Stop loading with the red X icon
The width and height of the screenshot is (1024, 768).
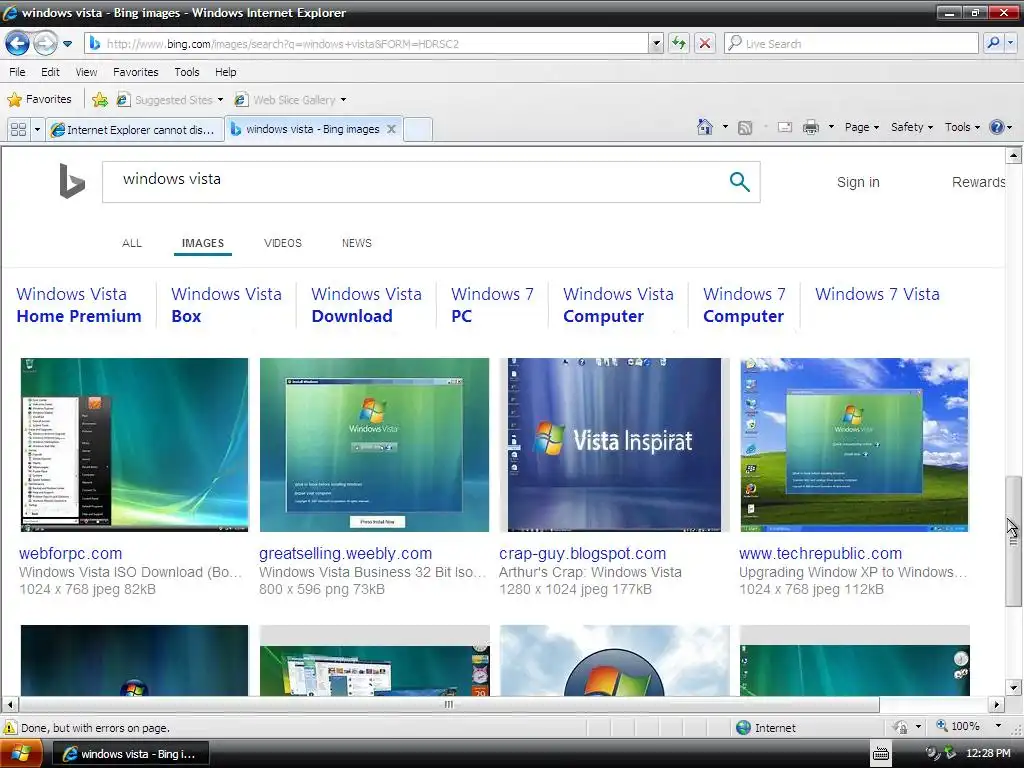click(705, 44)
